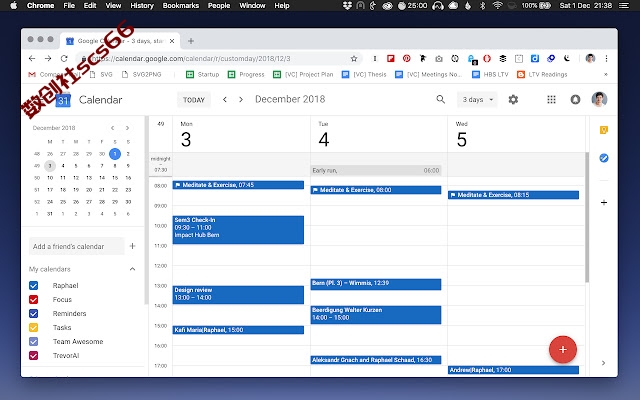This screenshot has height=400, width=640.
Task: Open Chrome Edit menu
Action: pyautogui.click(x=90, y=5)
